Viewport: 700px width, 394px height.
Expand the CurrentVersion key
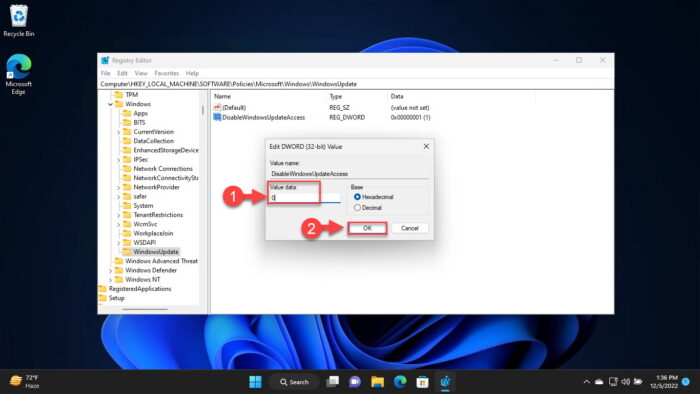click(118, 132)
